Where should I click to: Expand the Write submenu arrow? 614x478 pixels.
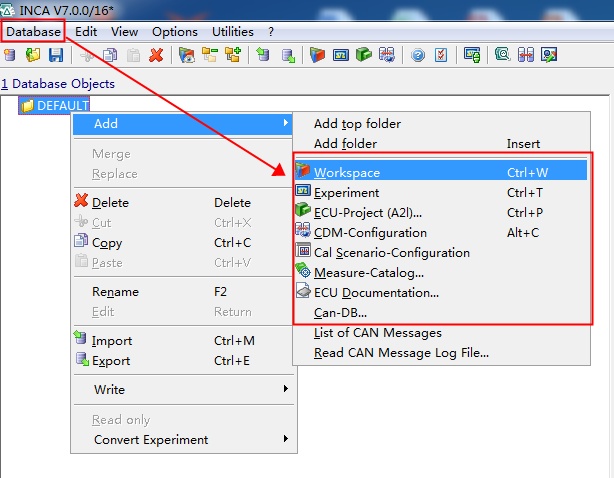coord(286,388)
